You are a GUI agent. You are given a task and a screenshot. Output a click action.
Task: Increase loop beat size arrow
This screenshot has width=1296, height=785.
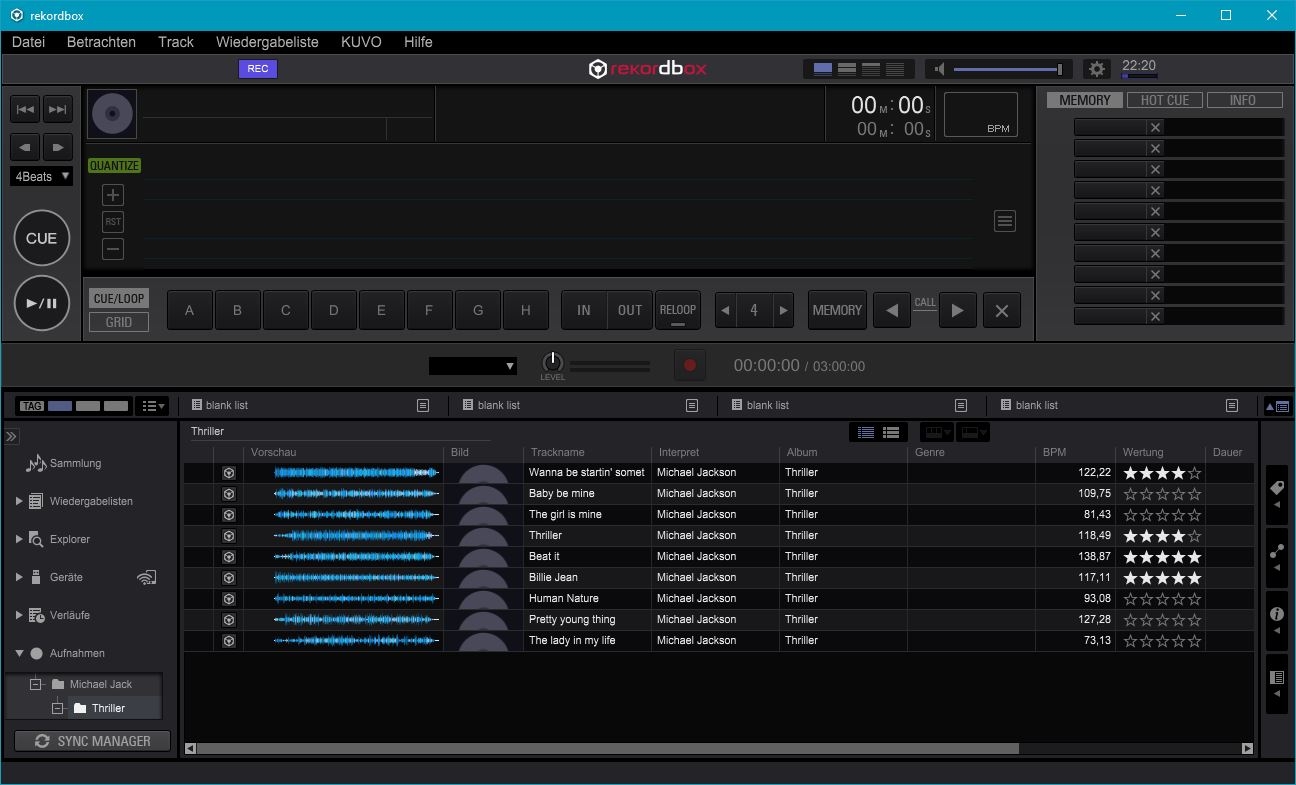pos(784,310)
